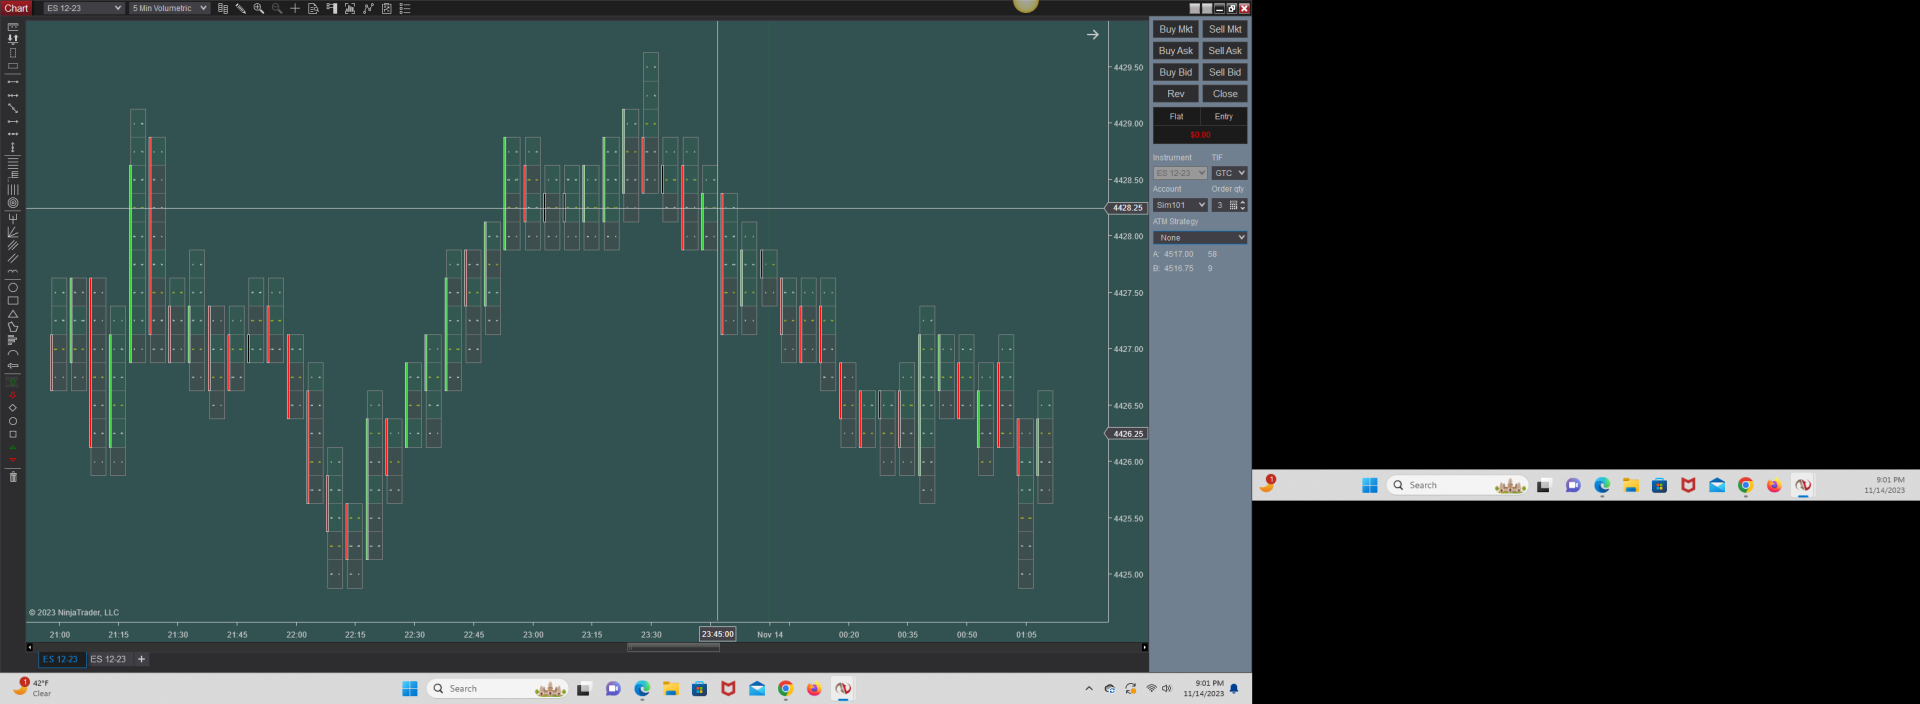Toggle the data box icon in toolbar
Image resolution: width=1920 pixels, height=704 pixels.
(313, 8)
